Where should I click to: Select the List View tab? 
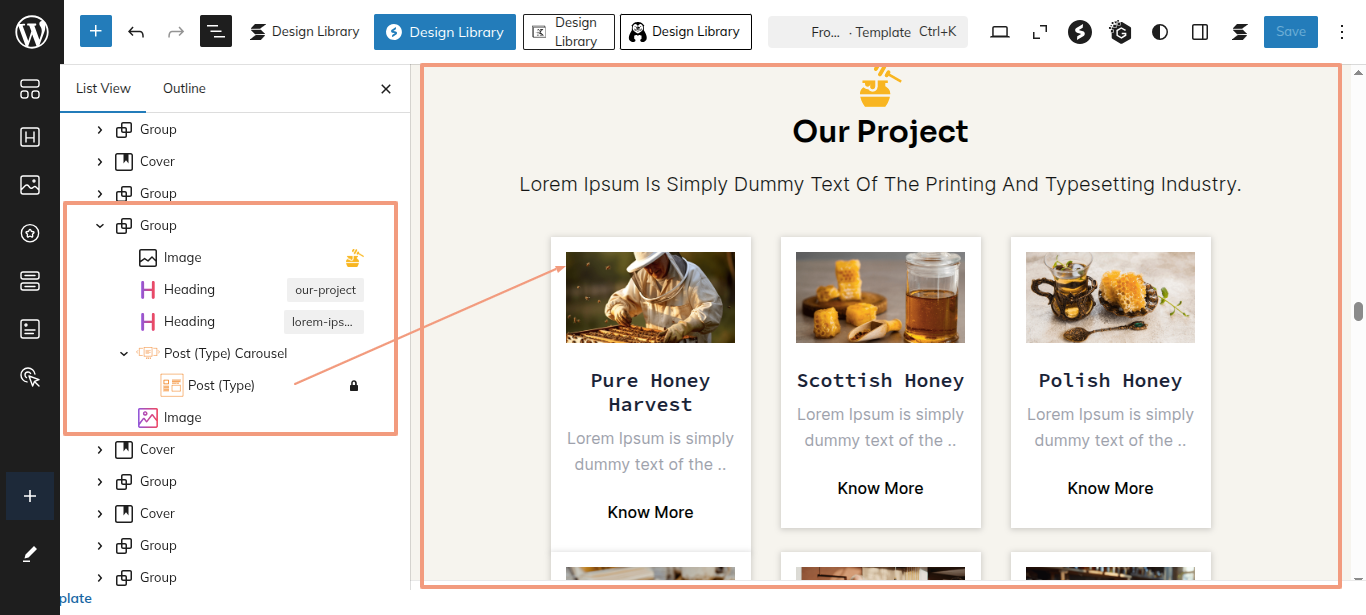[x=103, y=89]
